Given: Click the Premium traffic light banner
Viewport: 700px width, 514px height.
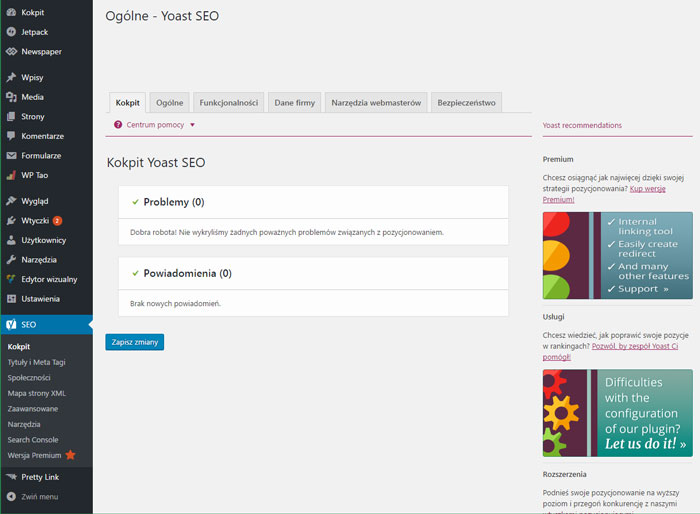Looking at the screenshot, I should pyautogui.click(x=617, y=255).
